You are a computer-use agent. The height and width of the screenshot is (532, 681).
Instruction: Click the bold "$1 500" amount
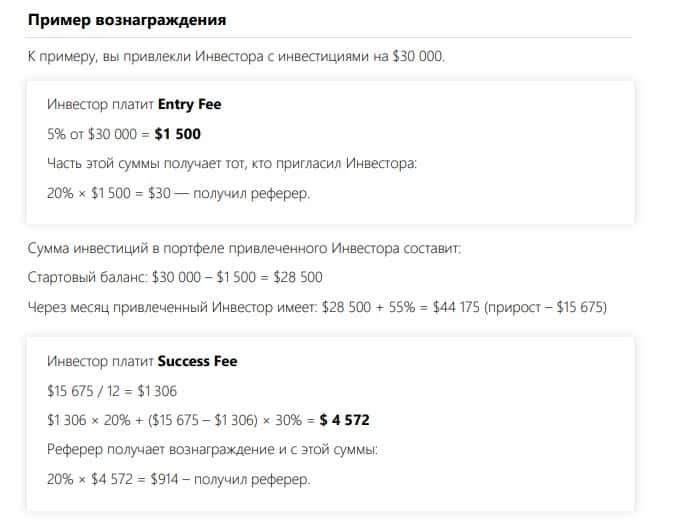coord(177,134)
